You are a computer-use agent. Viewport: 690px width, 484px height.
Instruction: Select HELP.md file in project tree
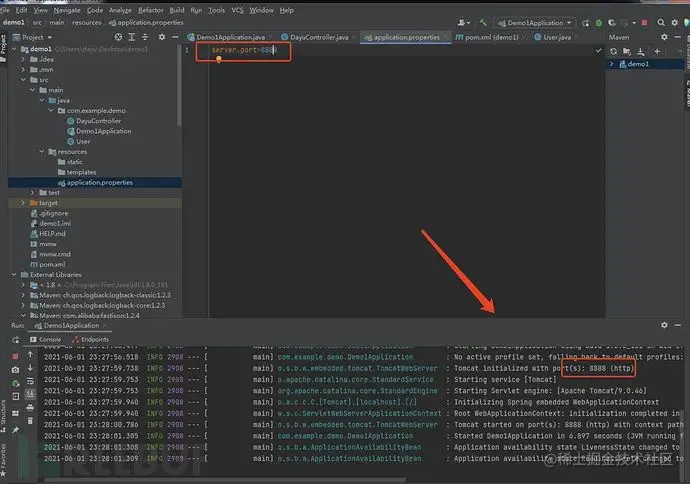click(x=48, y=234)
